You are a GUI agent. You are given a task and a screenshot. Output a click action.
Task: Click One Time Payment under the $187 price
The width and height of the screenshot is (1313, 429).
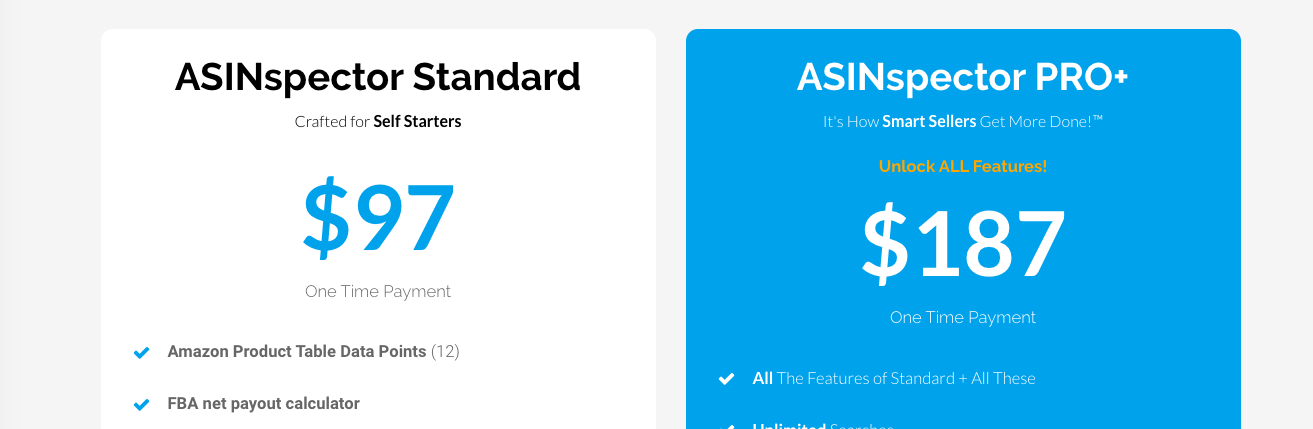(963, 318)
